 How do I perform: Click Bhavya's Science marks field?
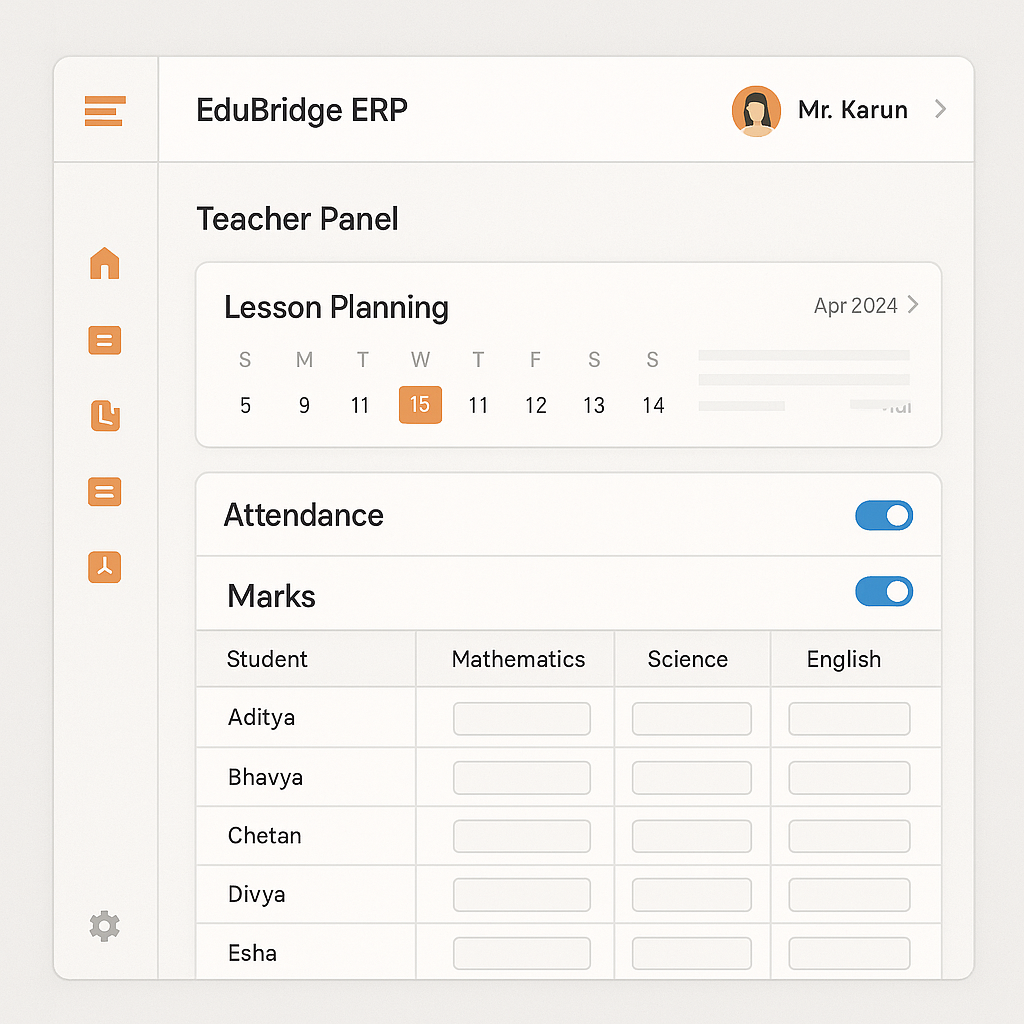coord(692,778)
